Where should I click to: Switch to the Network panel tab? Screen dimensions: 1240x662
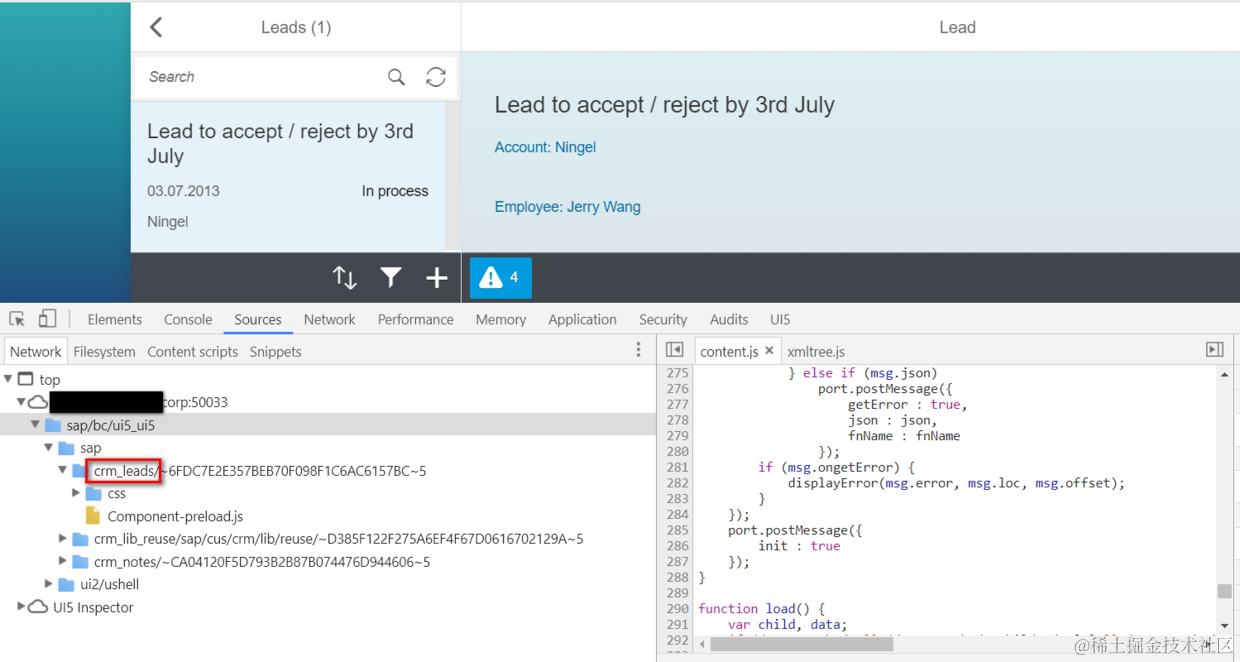coord(330,319)
